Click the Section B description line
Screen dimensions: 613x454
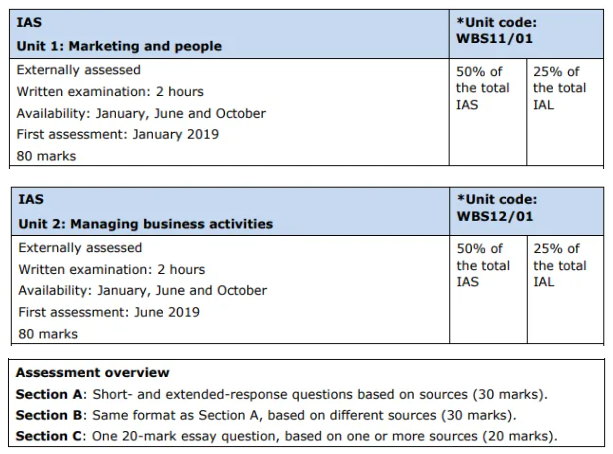[266, 415]
